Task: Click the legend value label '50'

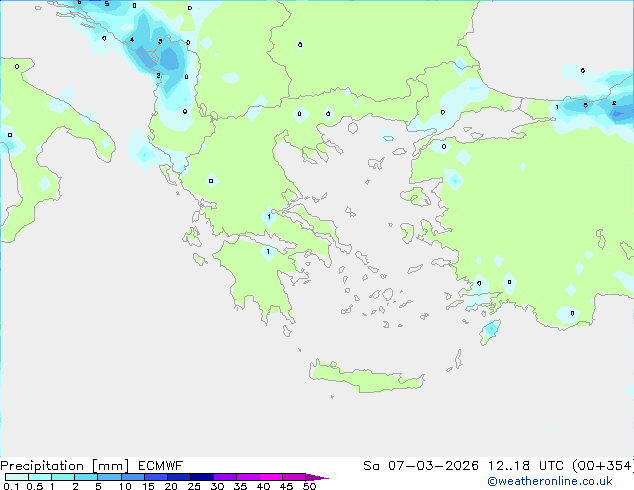Action: click(309, 486)
